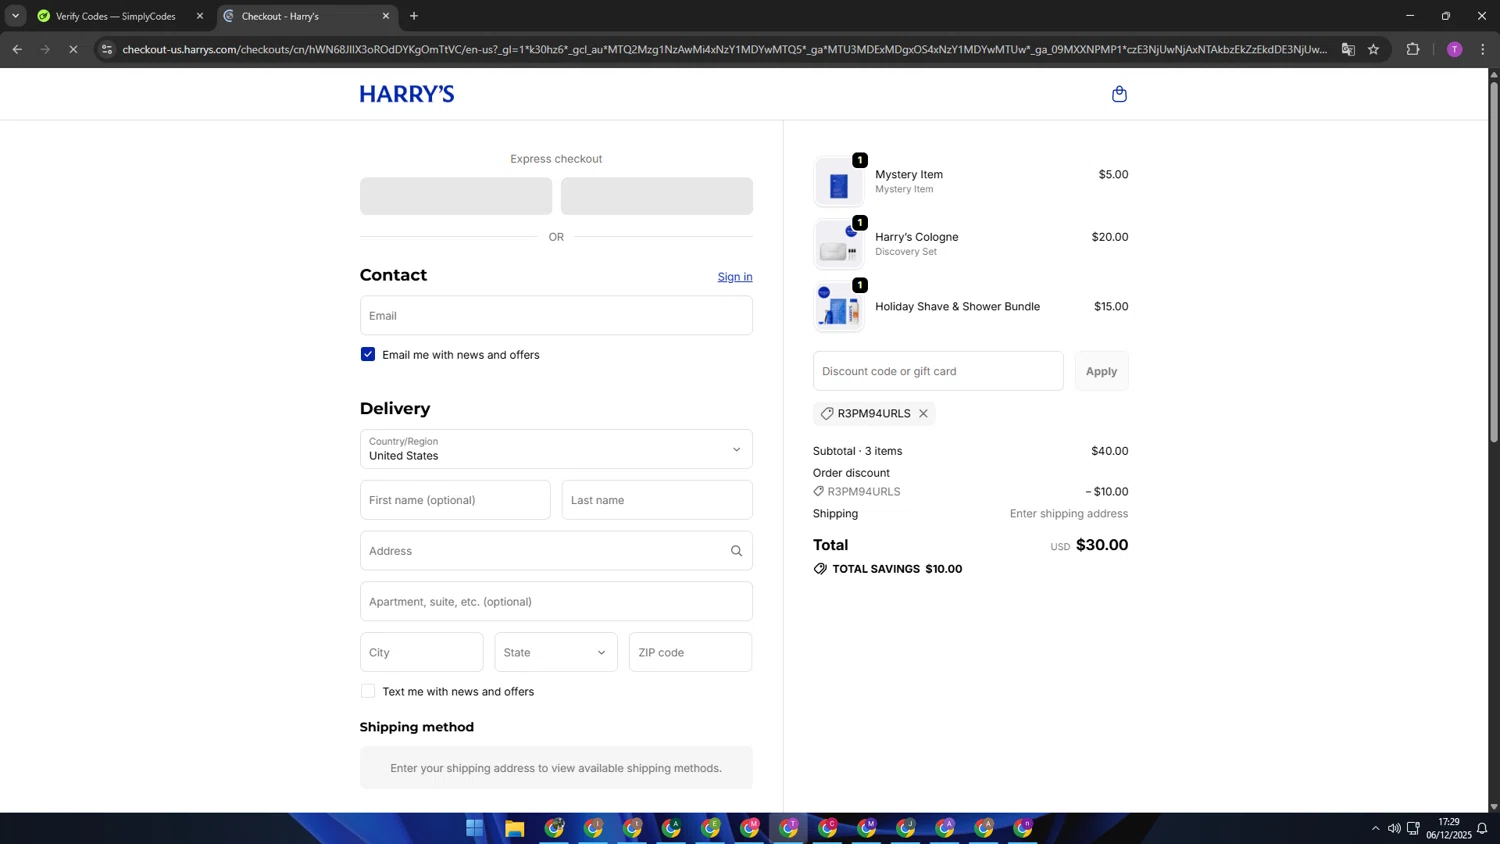Screen dimensions: 1500x844
Task: Click the First name (optional) field
Action: pos(455,500)
